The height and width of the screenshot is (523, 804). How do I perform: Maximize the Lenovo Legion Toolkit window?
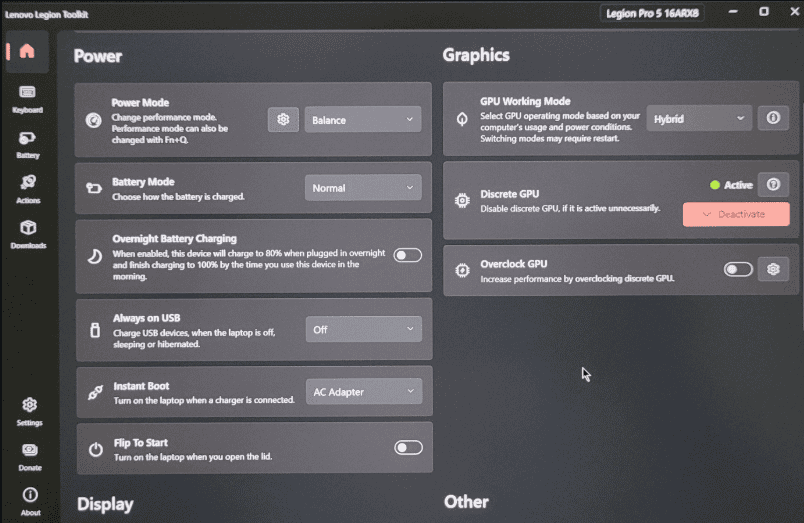(764, 11)
